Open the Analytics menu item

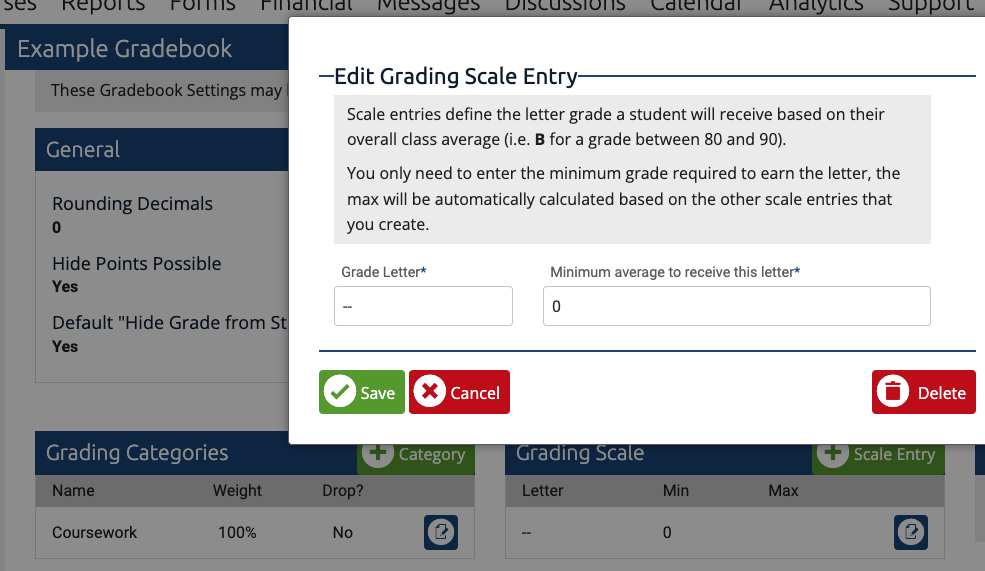click(816, 6)
